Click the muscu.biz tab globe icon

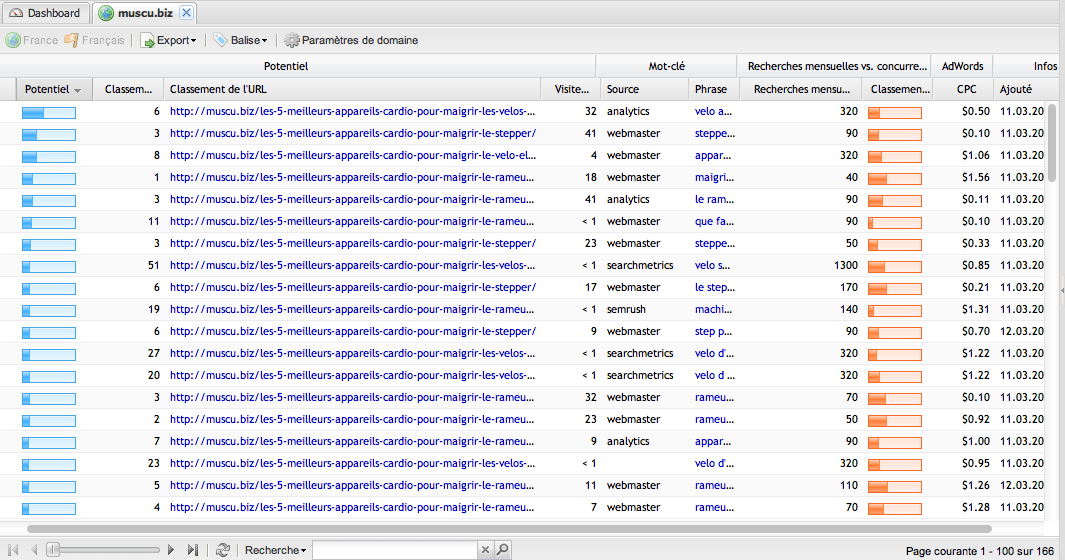coord(106,13)
